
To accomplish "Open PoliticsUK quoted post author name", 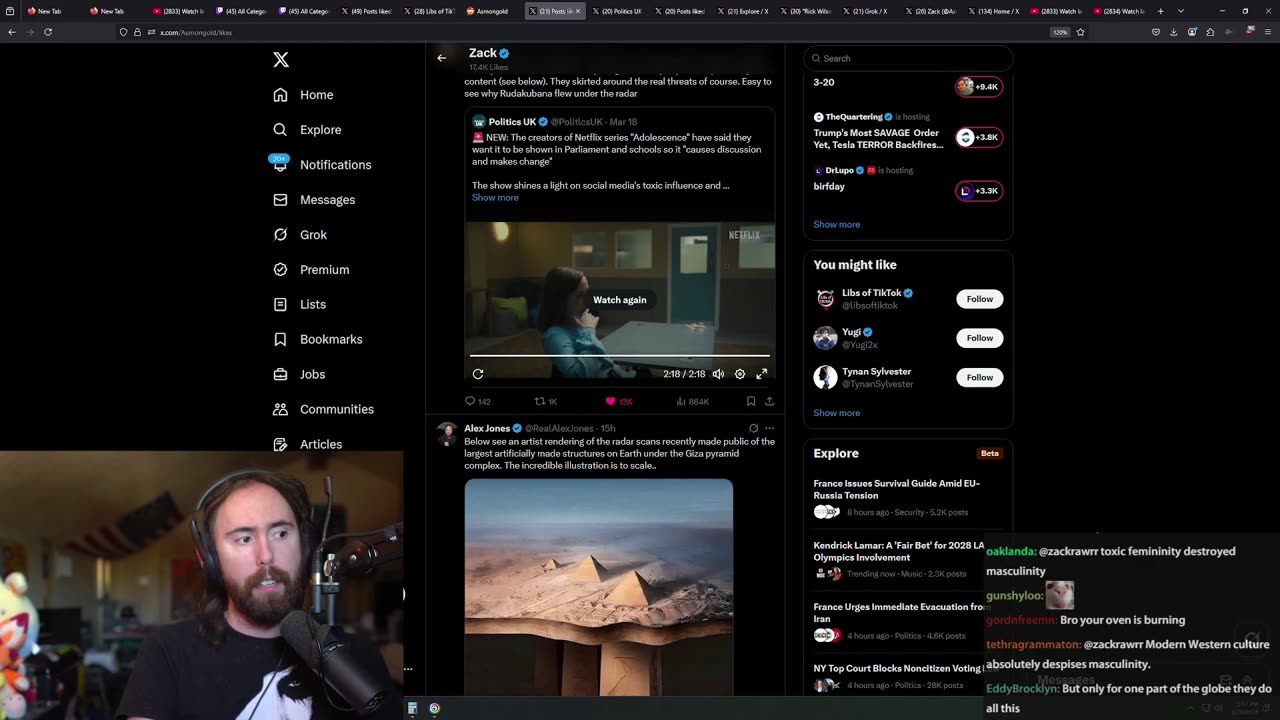I will coord(512,122).
